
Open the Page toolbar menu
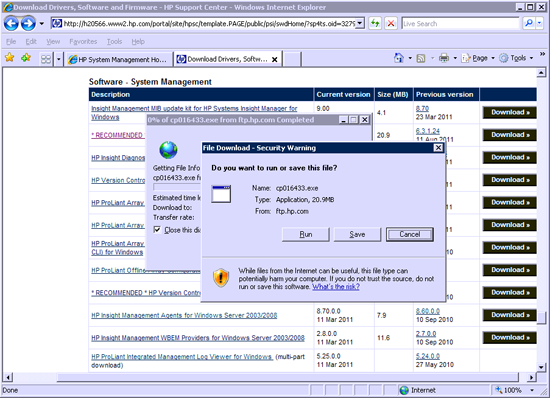[478, 58]
